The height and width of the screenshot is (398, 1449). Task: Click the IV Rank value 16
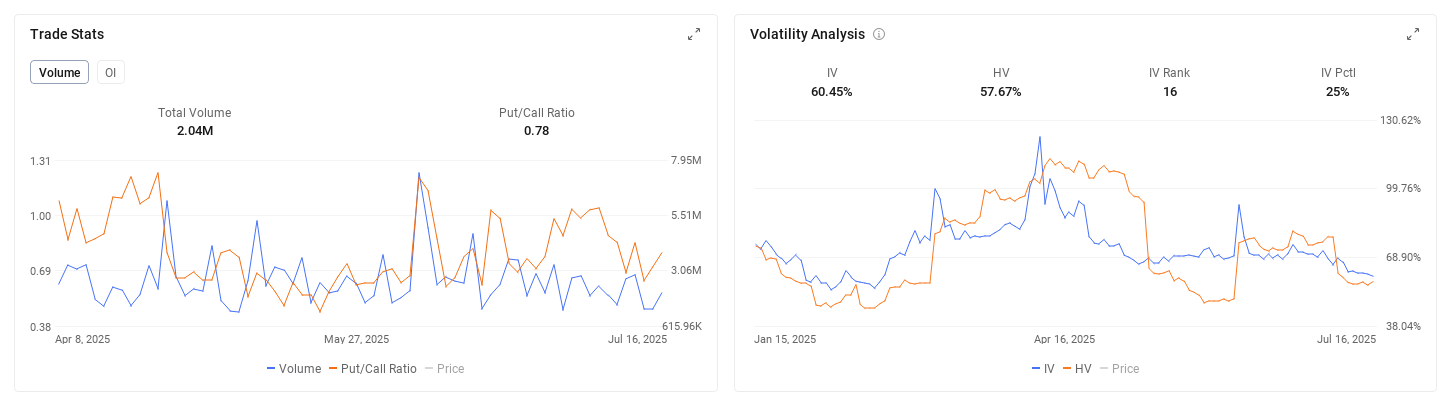[x=1170, y=92]
